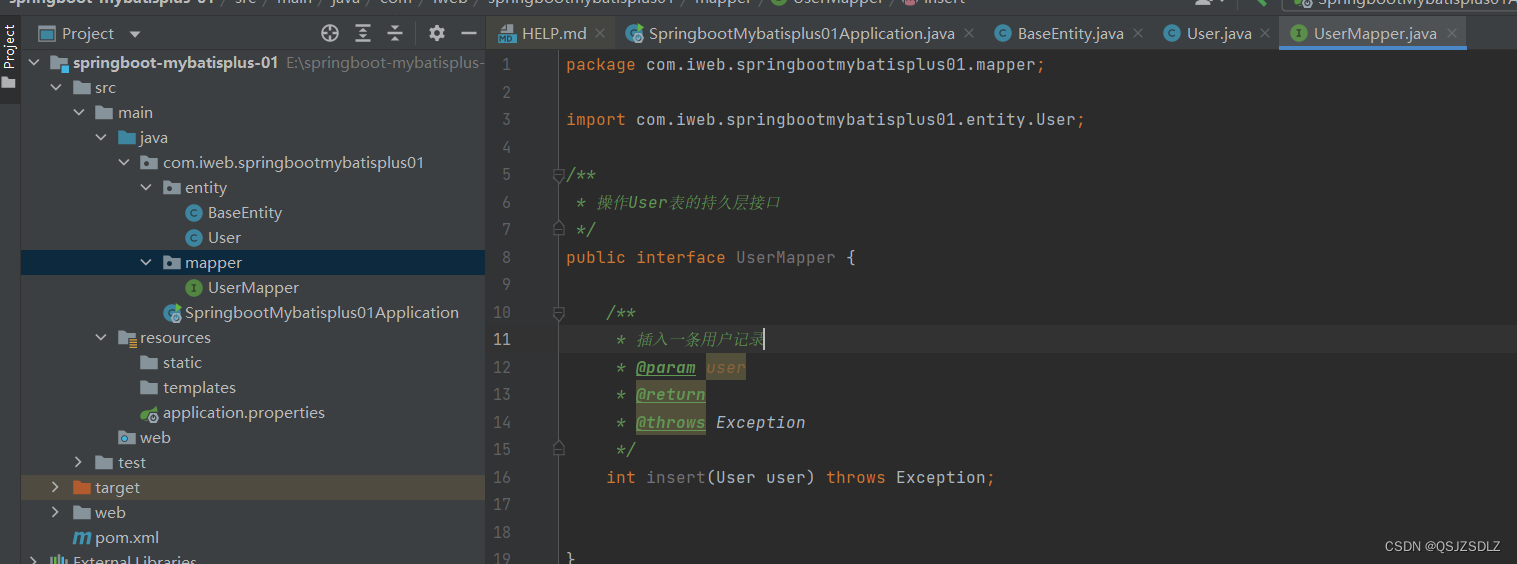Collapse the entity package

(x=145, y=188)
